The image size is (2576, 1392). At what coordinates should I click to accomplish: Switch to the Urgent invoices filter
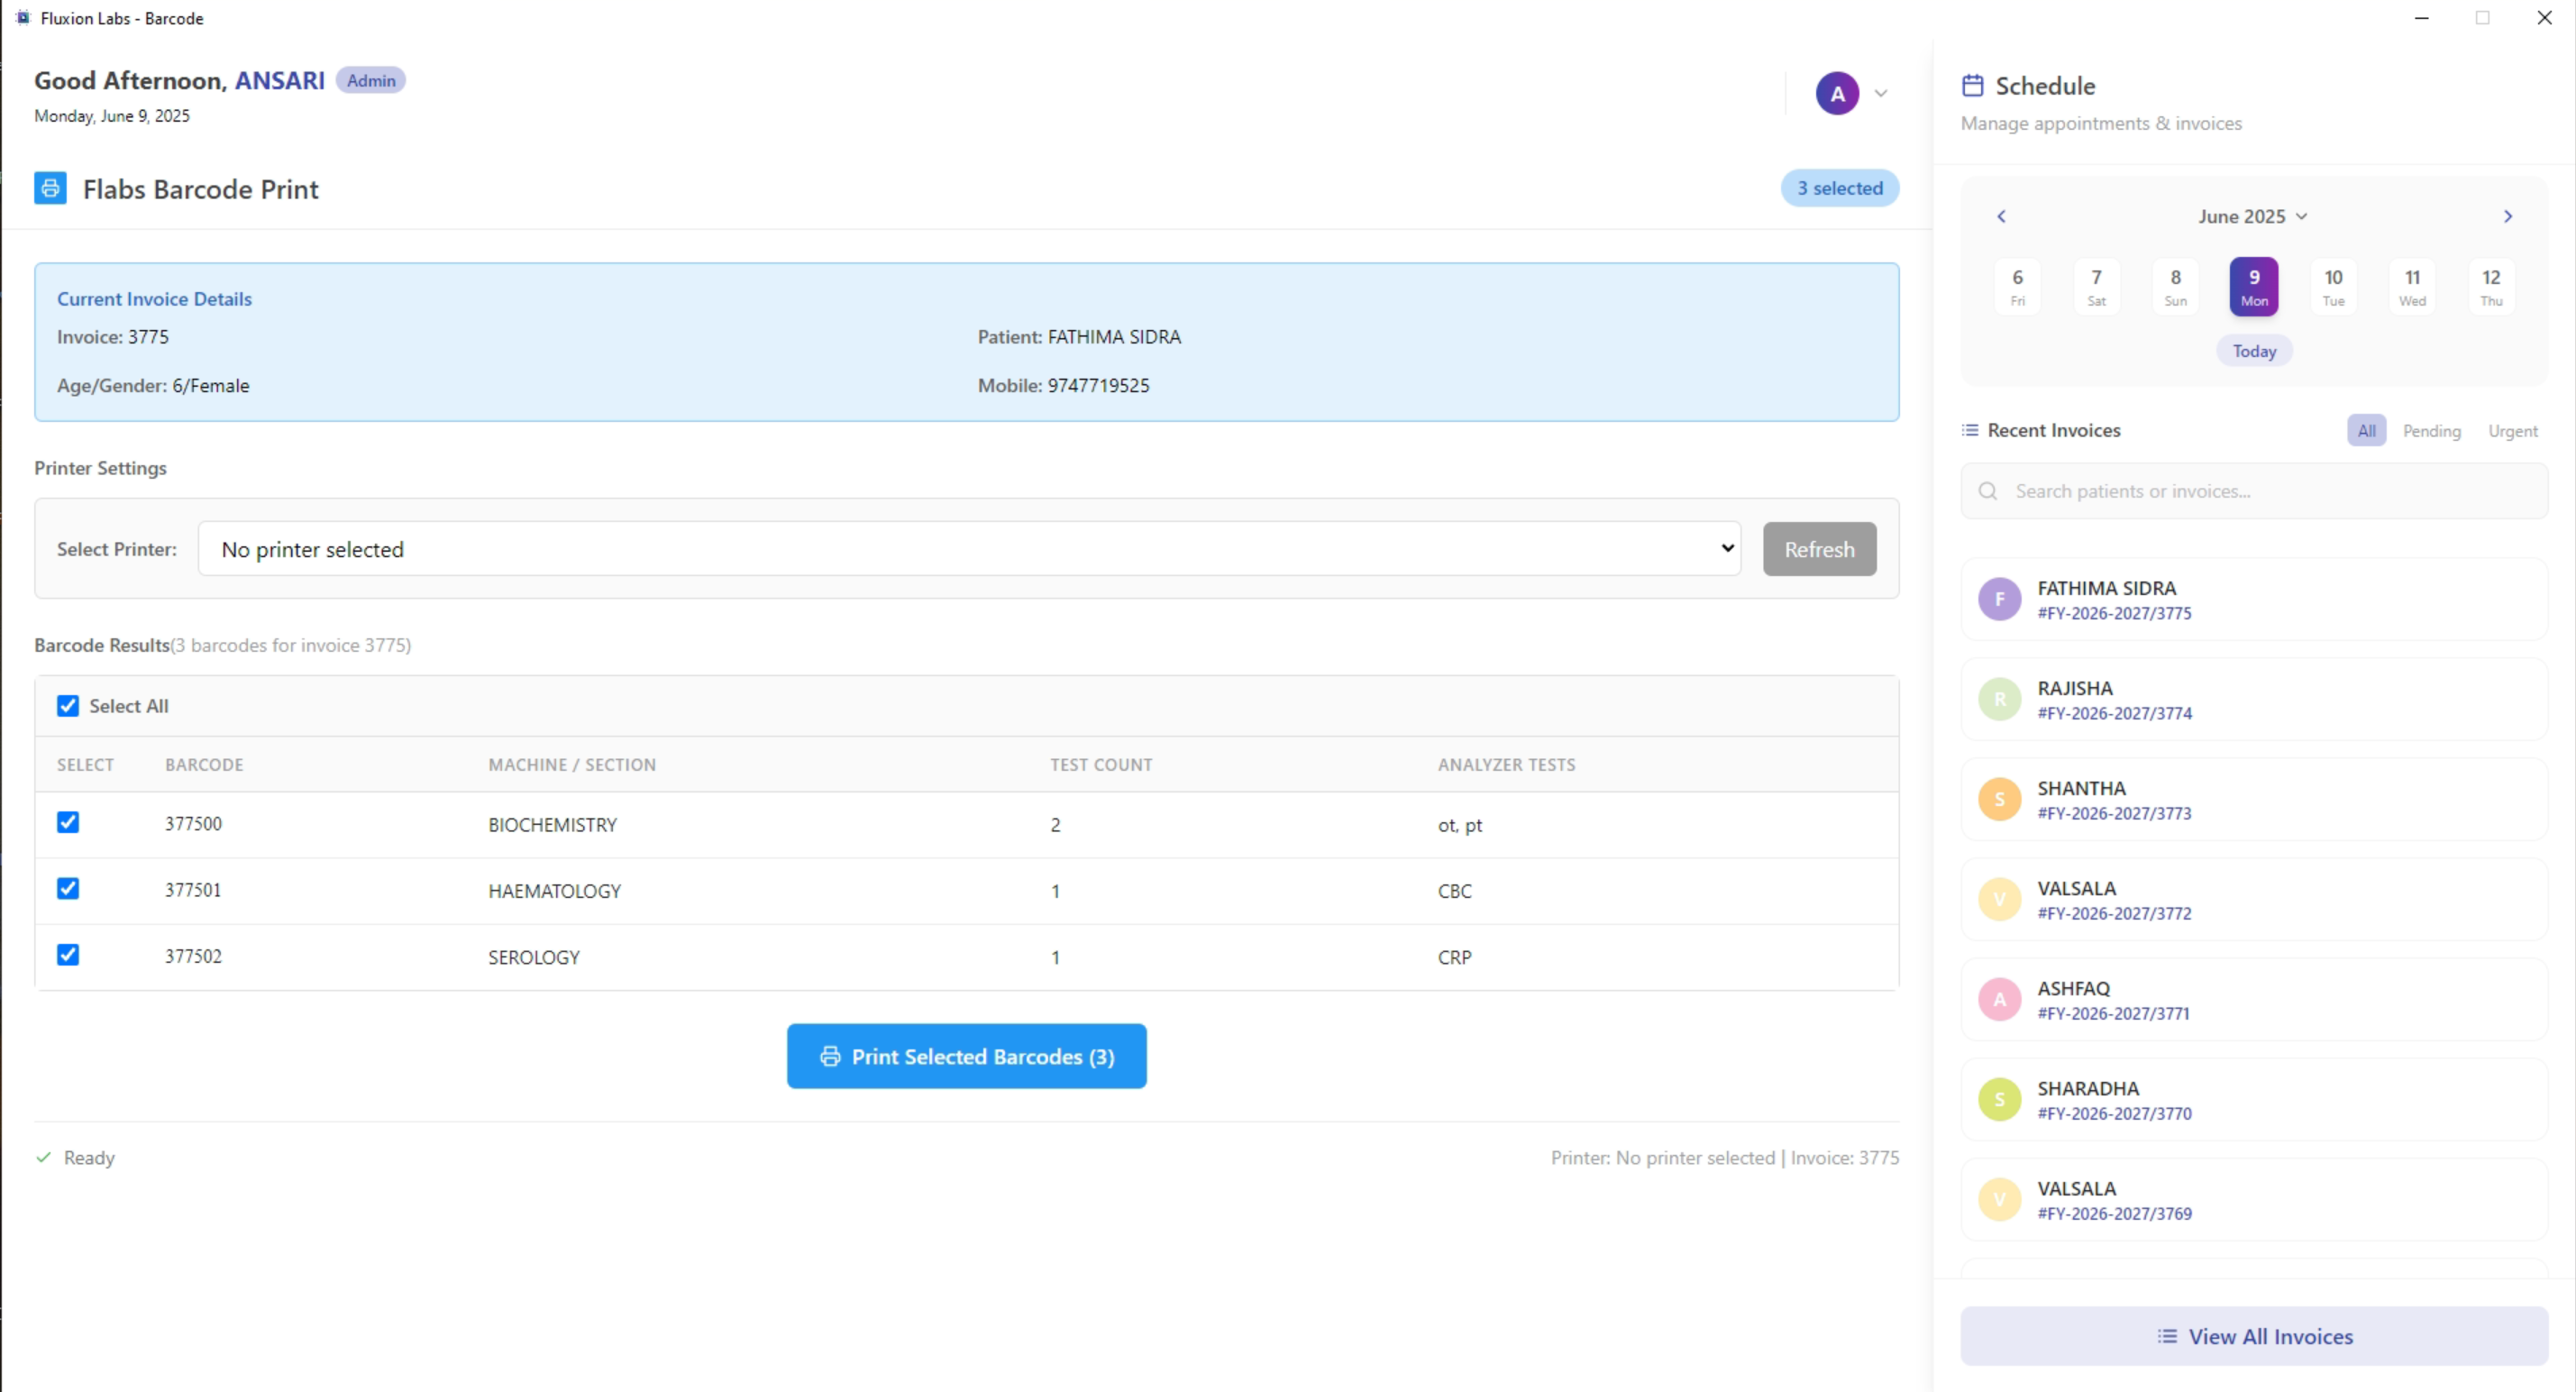pos(2512,431)
